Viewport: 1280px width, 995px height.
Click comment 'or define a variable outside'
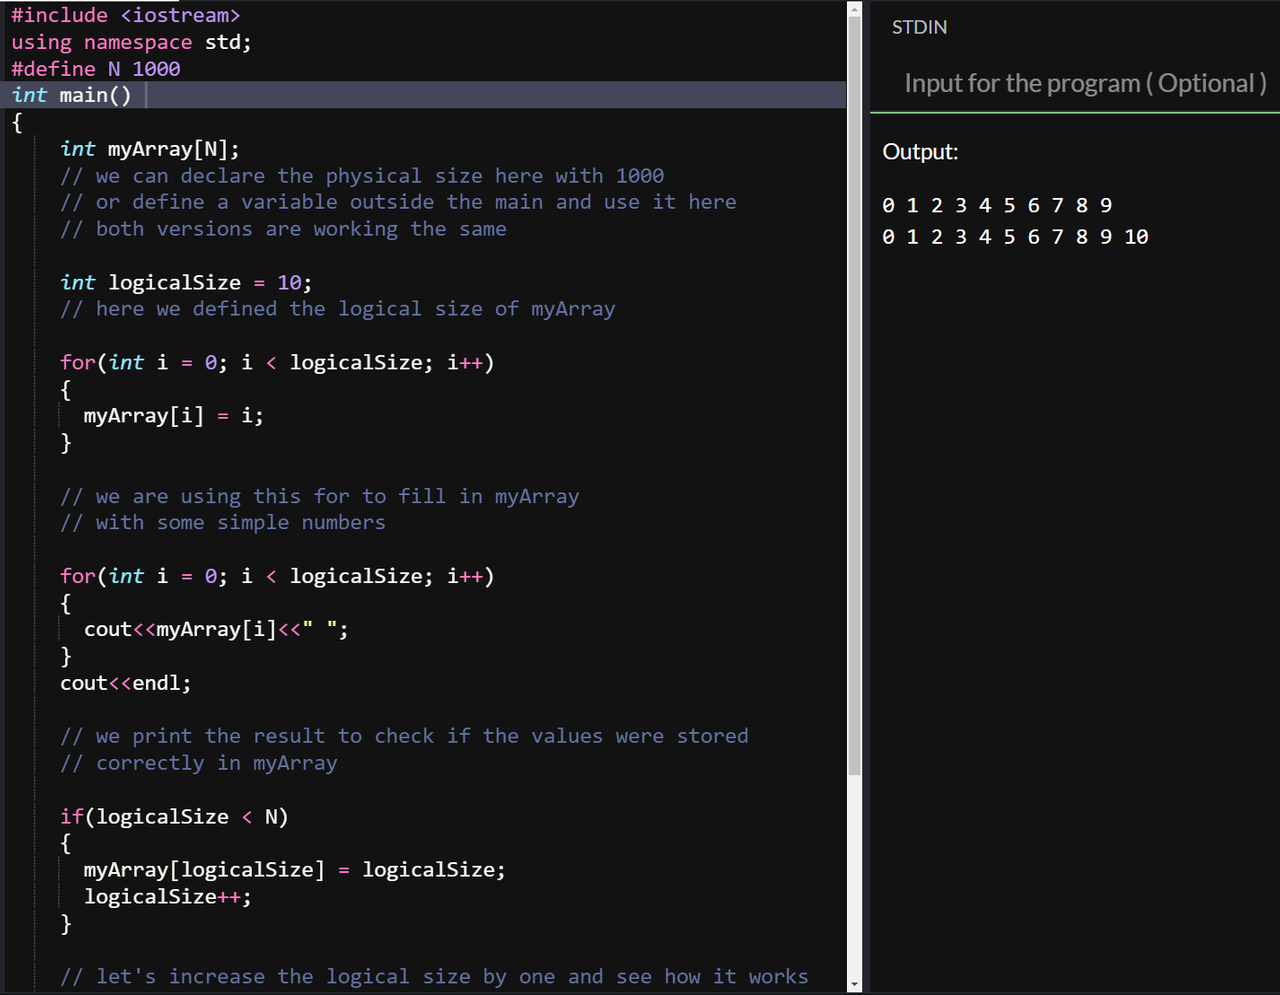coord(398,202)
